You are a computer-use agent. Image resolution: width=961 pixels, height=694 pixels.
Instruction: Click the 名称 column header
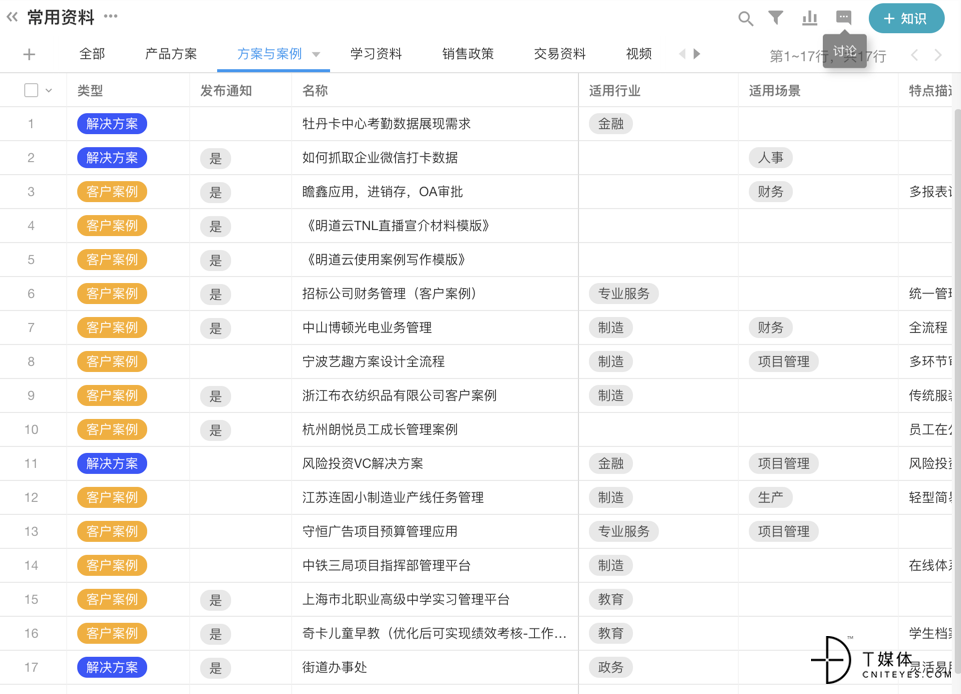(315, 91)
